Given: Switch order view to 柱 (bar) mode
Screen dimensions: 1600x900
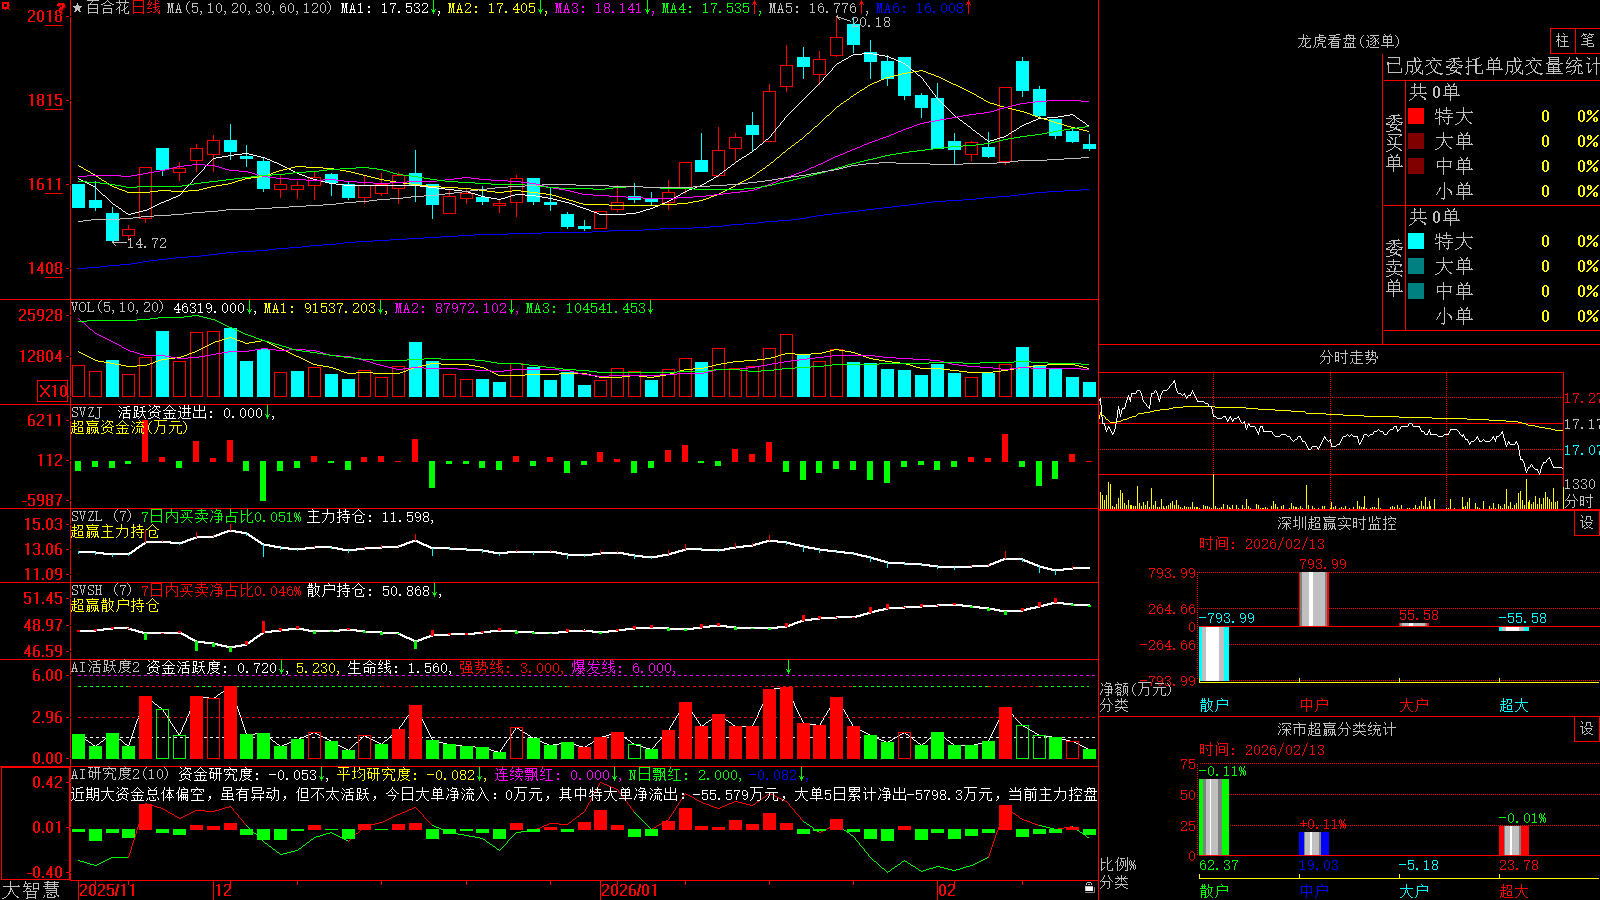Looking at the screenshot, I should coord(1562,41).
